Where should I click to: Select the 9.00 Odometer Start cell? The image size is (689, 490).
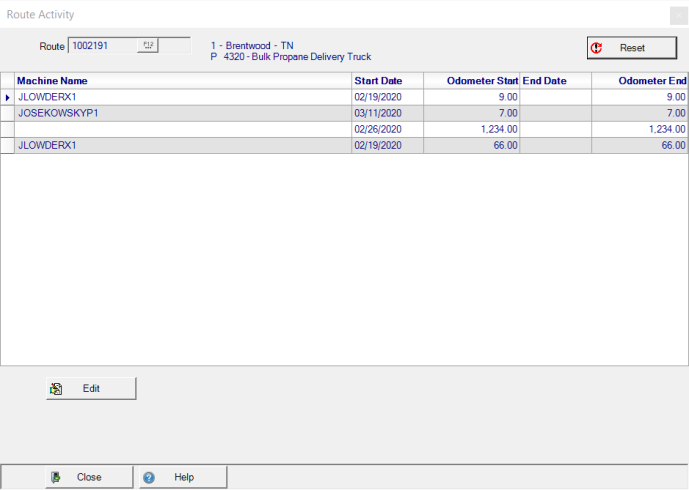[x=470, y=97]
